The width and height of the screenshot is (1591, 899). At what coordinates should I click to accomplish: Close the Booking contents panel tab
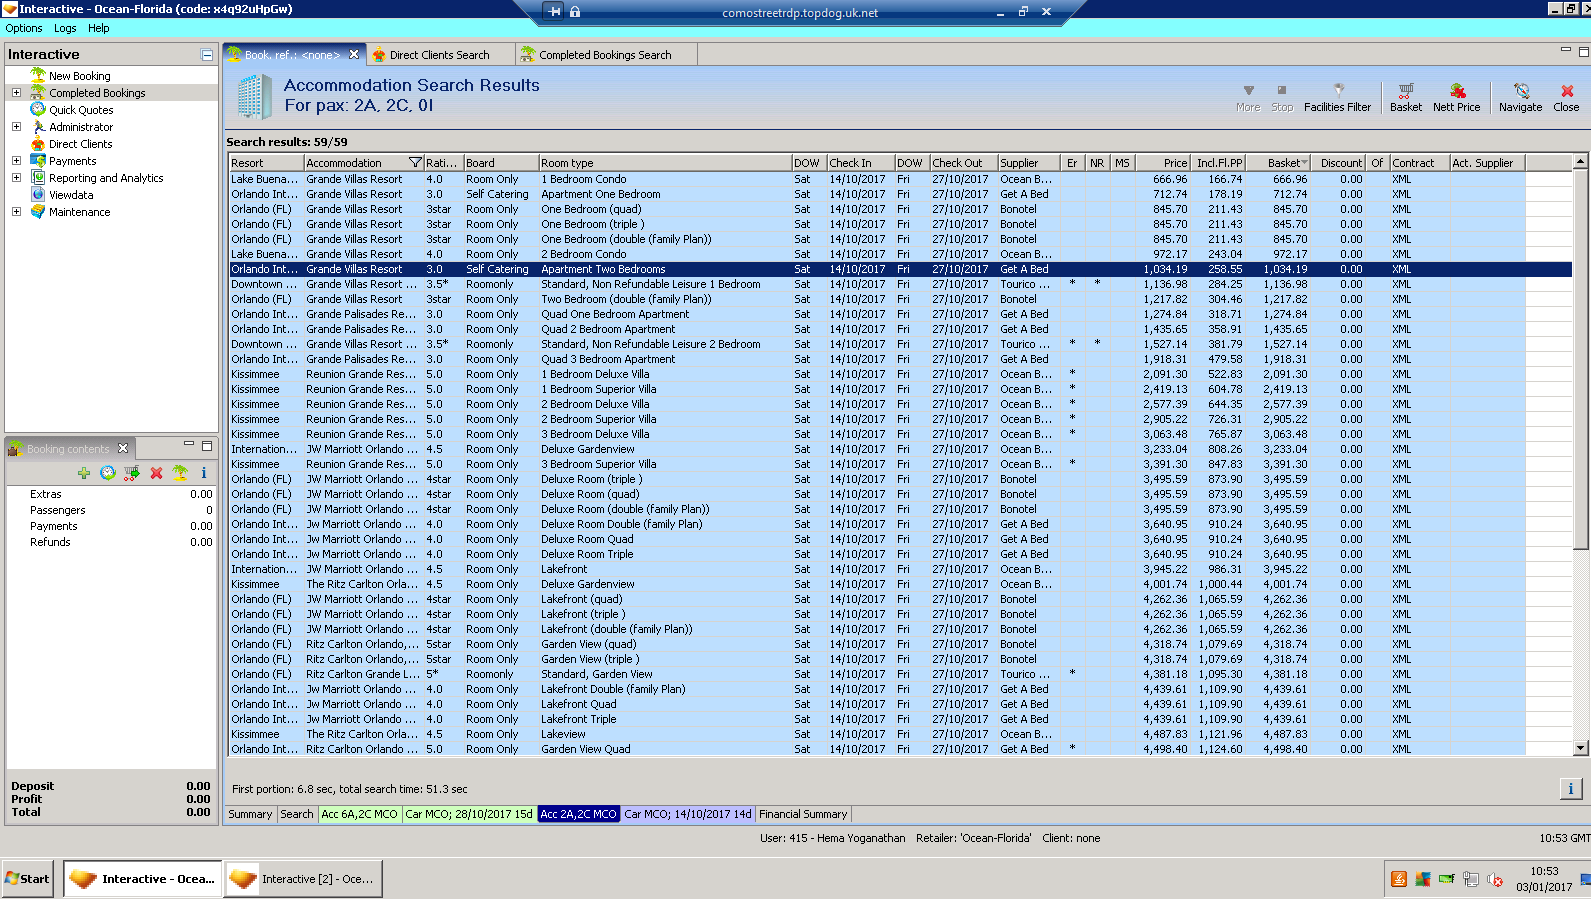(123, 448)
